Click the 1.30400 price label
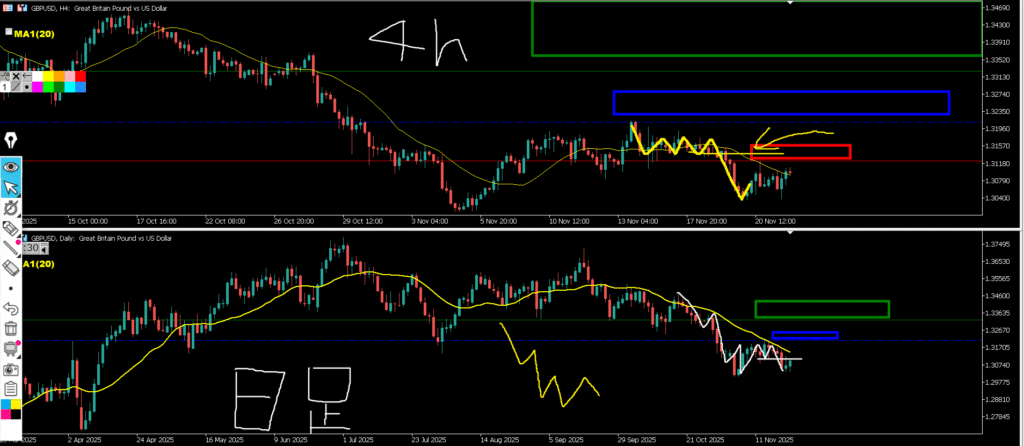The width and height of the screenshot is (1024, 446). pos(999,198)
